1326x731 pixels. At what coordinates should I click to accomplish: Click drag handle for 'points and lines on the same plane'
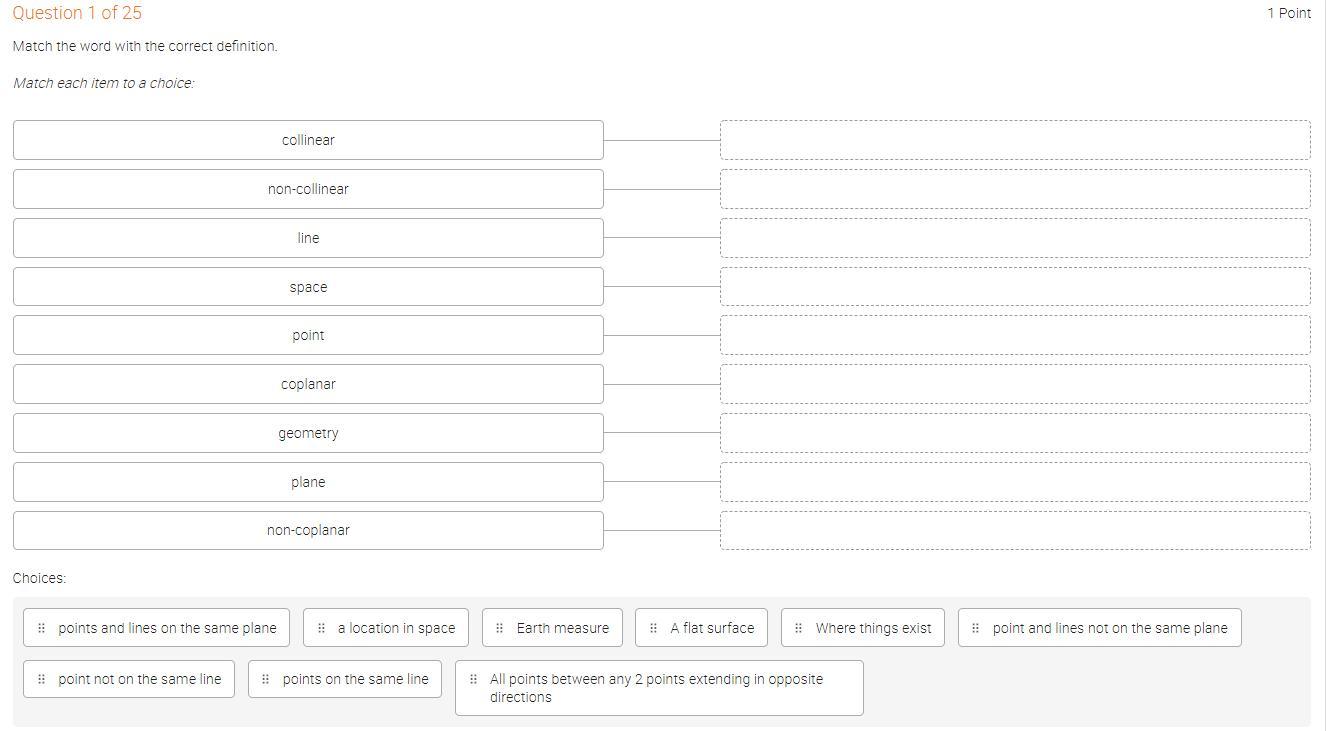[41, 628]
